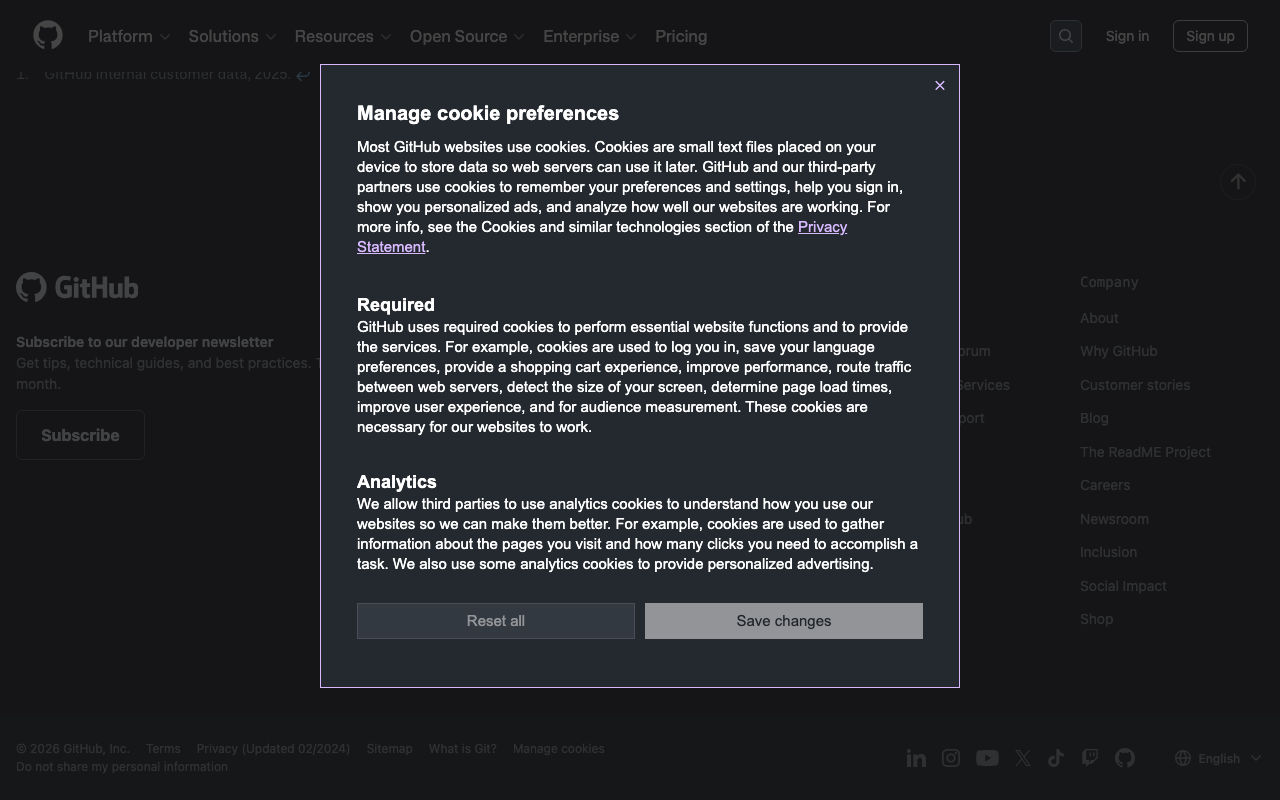The height and width of the screenshot is (800, 1280).
Task: Open GitHub's LinkedIn icon
Action: pyautogui.click(x=916, y=758)
